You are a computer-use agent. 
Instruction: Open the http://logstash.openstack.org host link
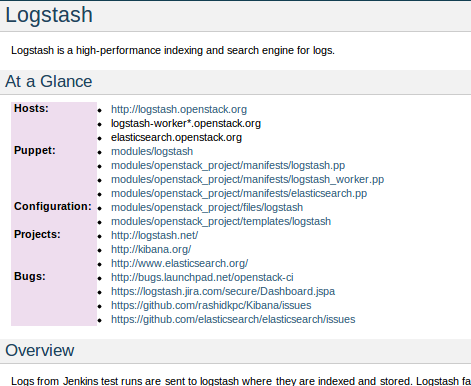[179, 109]
